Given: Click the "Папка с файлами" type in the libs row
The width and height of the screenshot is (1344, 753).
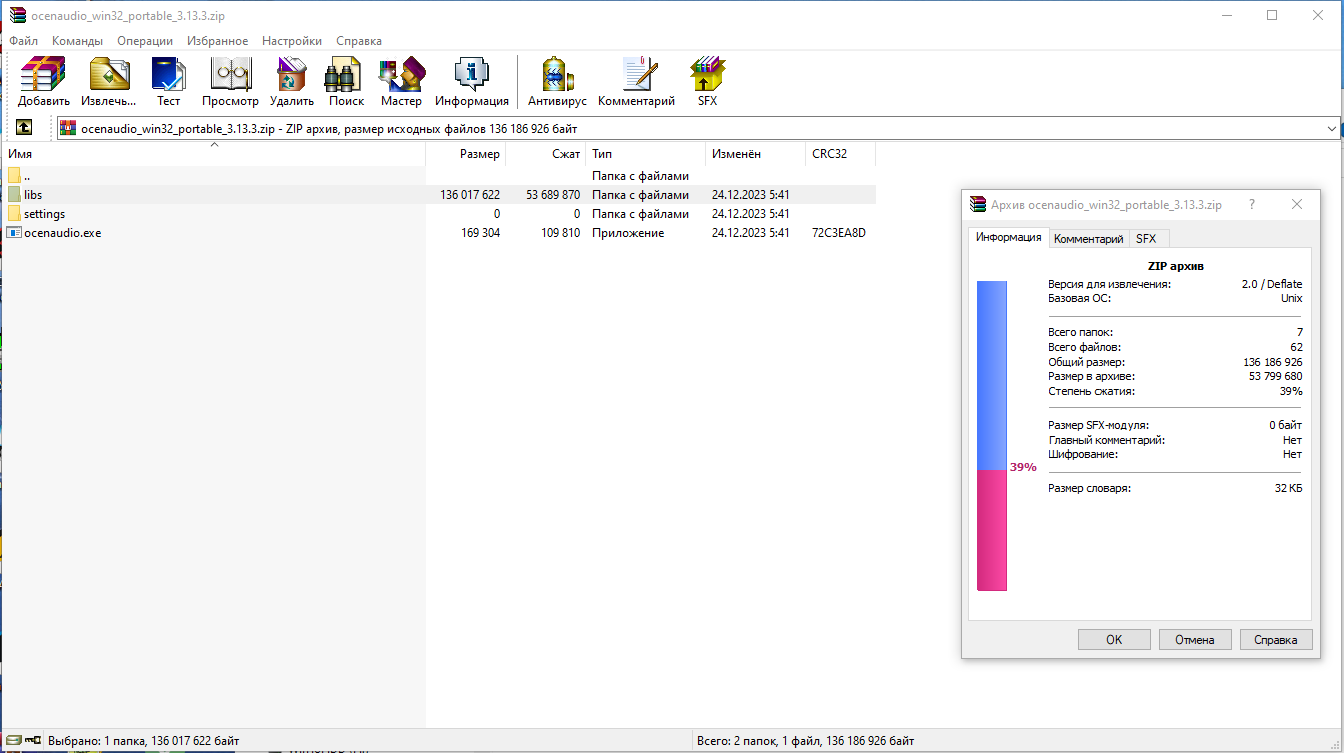Looking at the screenshot, I should coord(640,195).
